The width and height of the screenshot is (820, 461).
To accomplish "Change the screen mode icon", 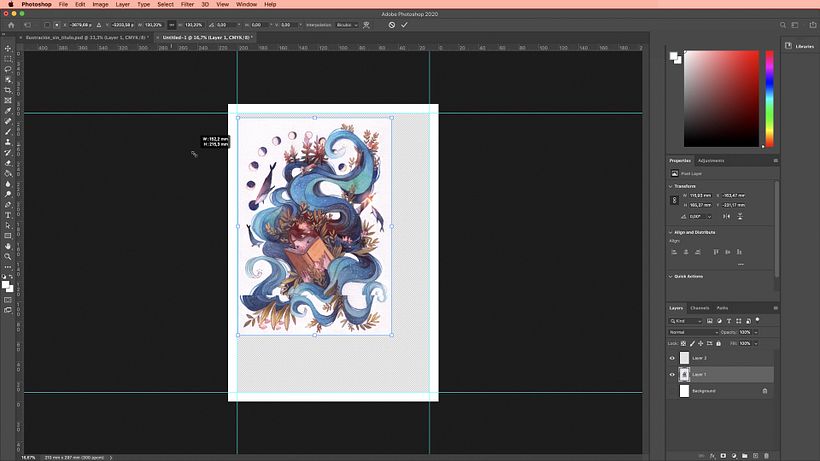I will click(x=8, y=310).
